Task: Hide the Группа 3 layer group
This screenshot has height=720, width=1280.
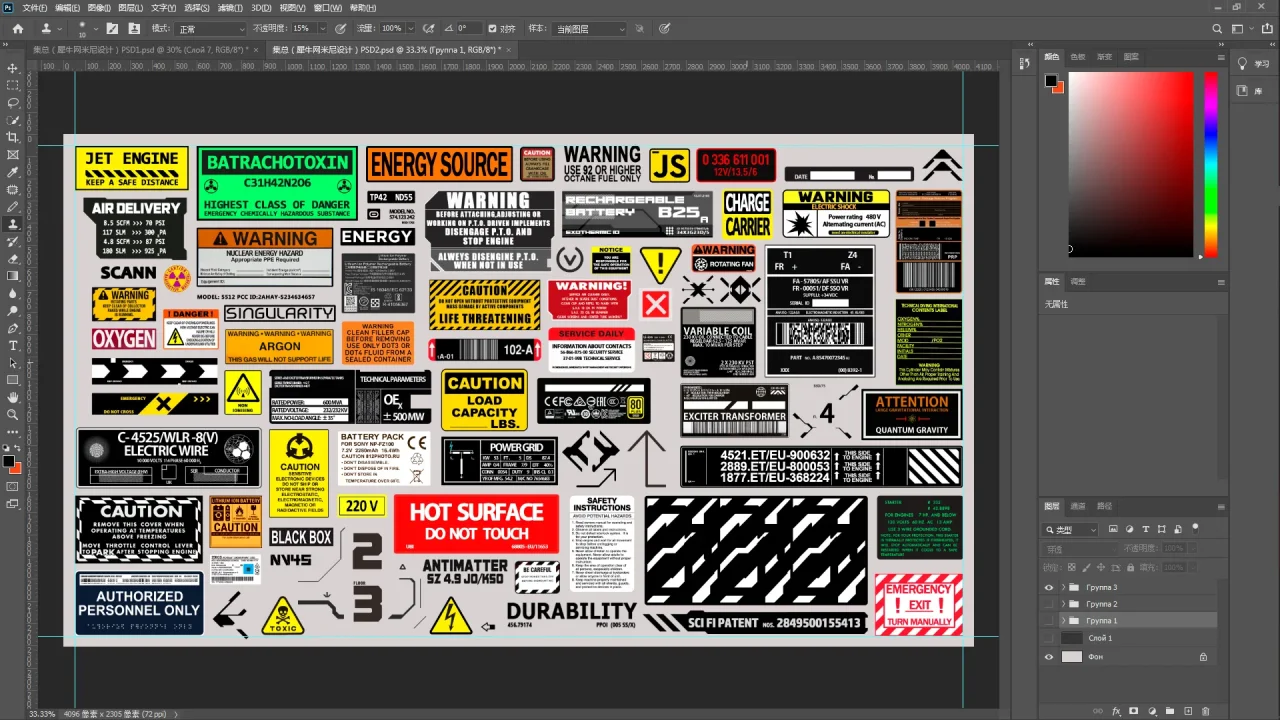Action: pyautogui.click(x=1049, y=588)
